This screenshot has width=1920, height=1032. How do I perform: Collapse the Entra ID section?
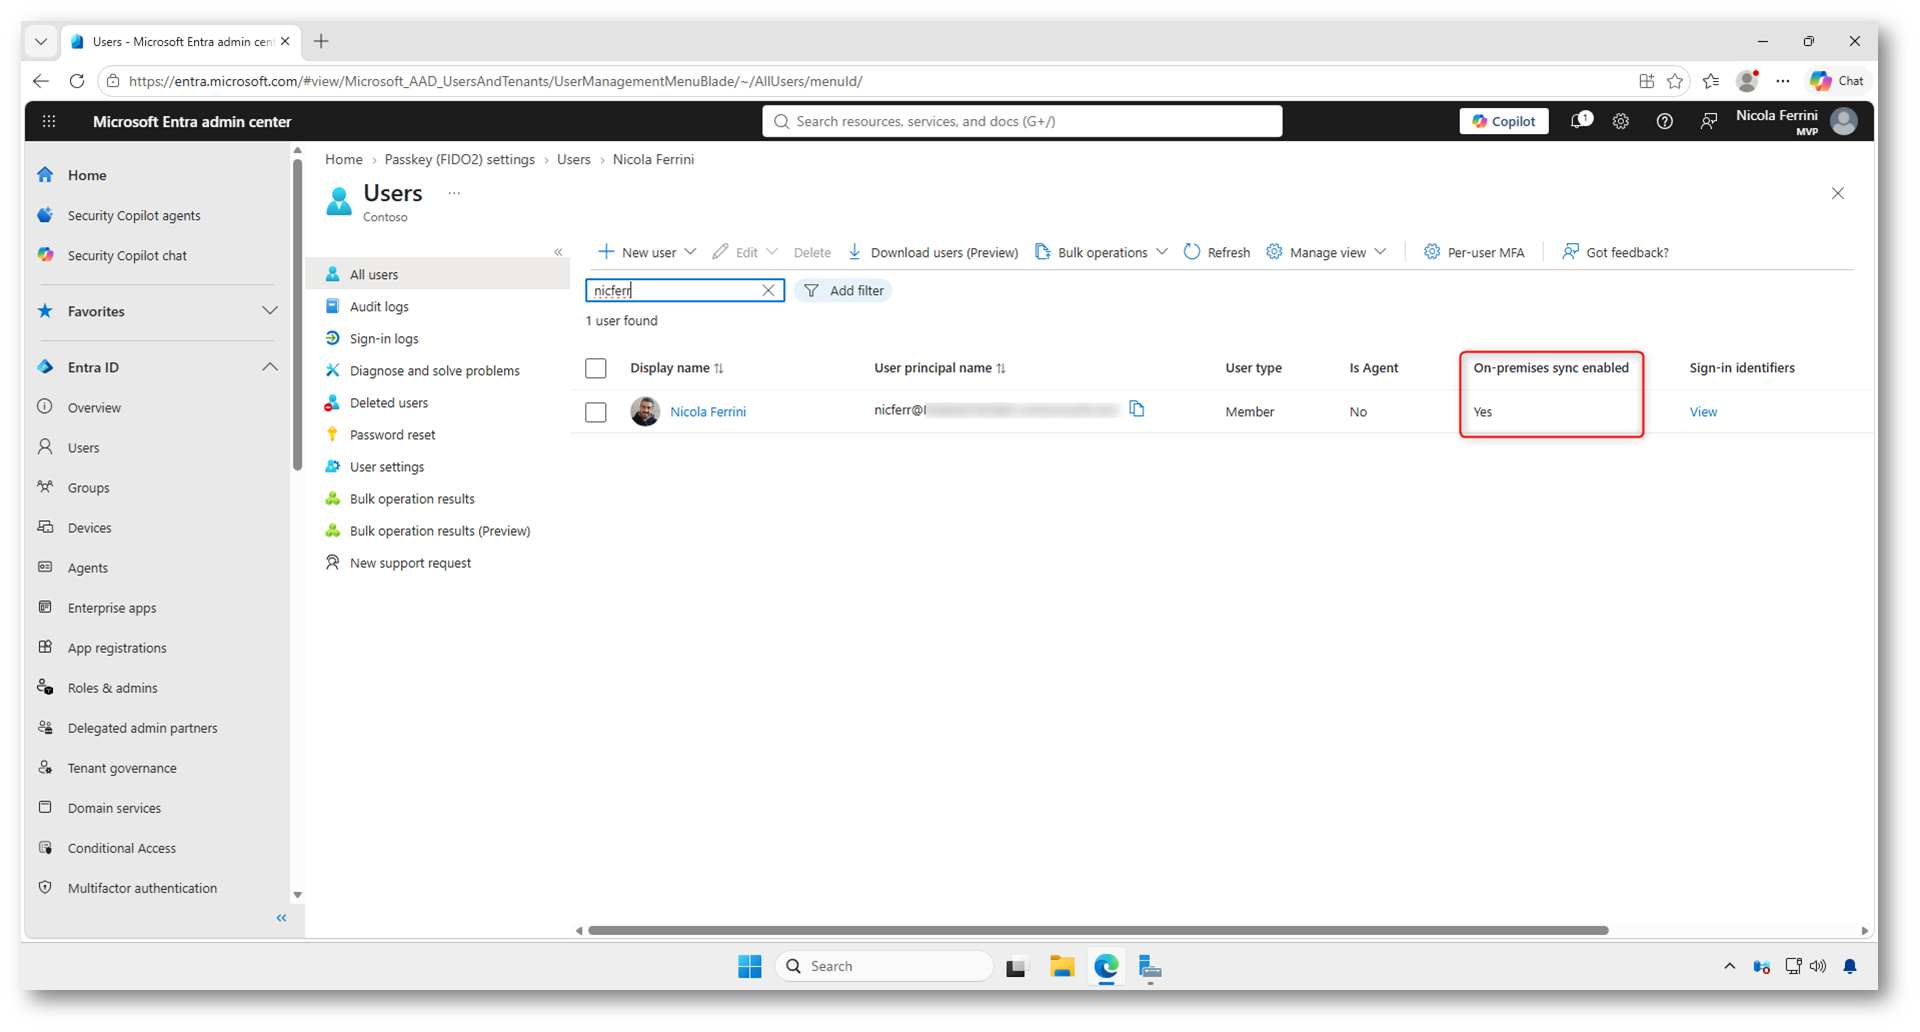coord(269,367)
